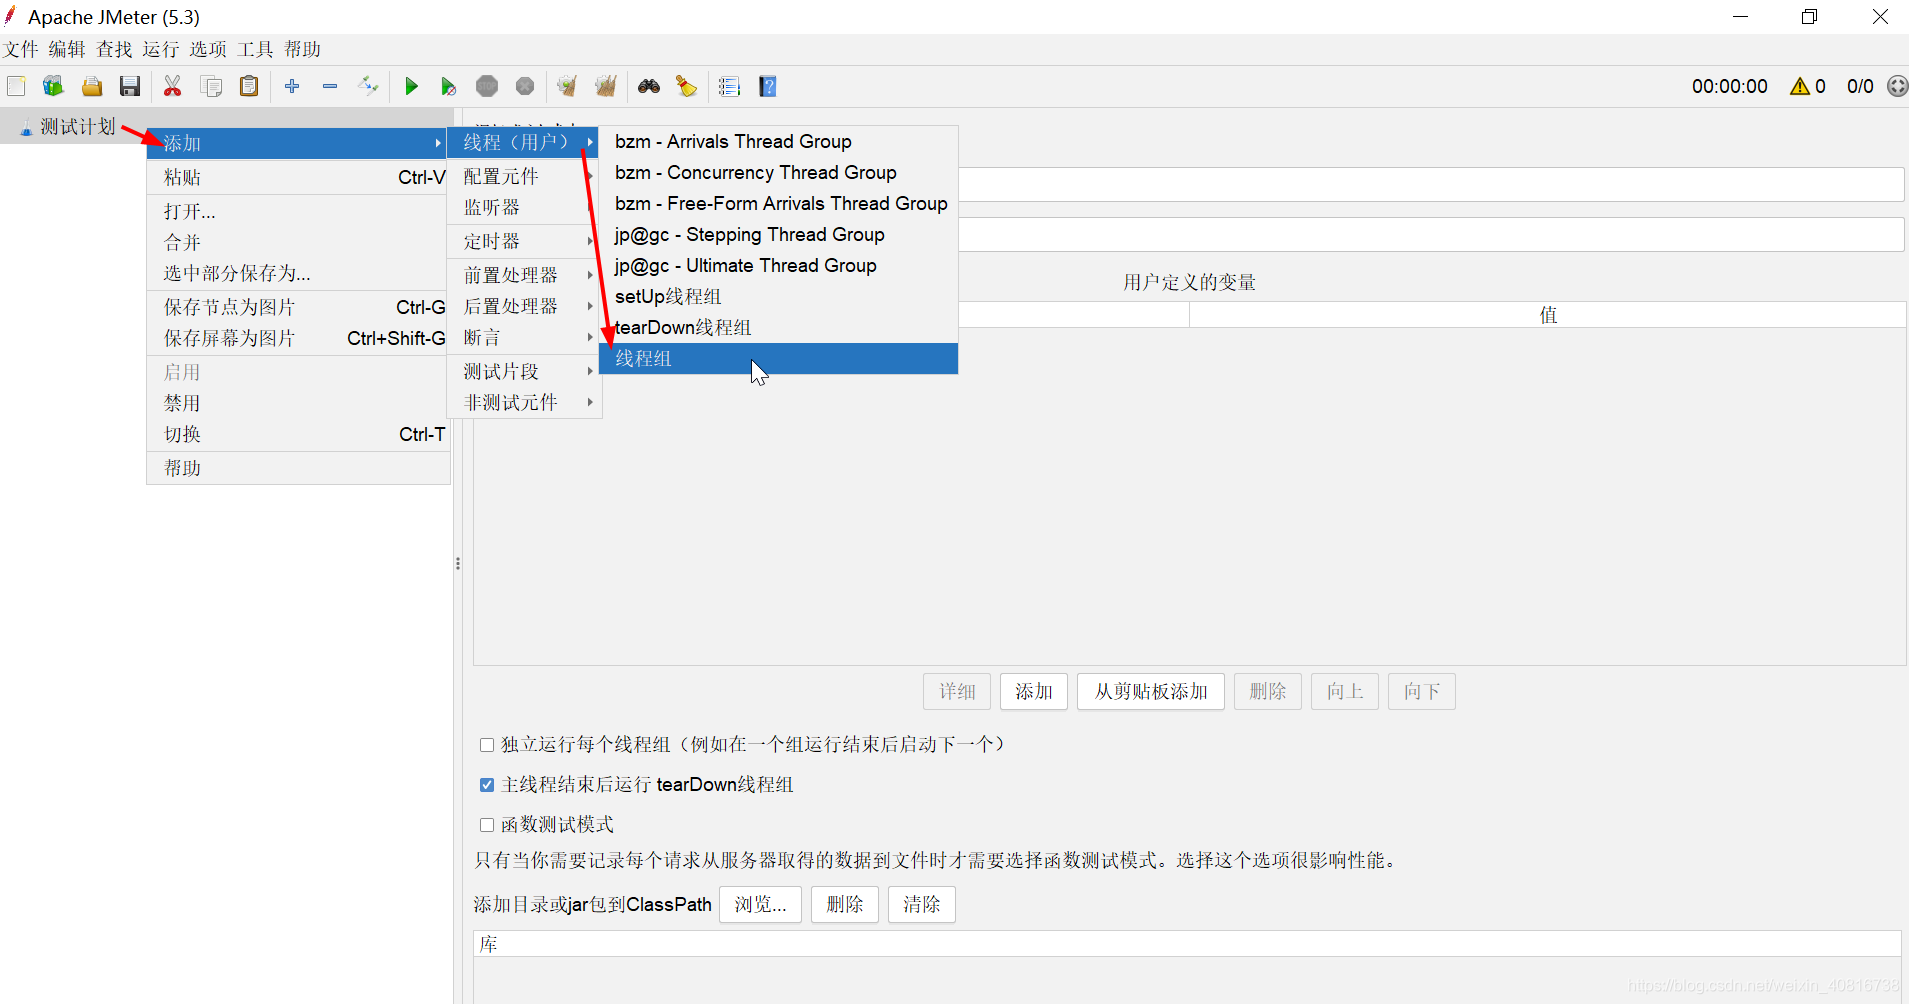The height and width of the screenshot is (1004, 1909).
Task: Expand the 添加 submenu
Action: (x=298, y=143)
